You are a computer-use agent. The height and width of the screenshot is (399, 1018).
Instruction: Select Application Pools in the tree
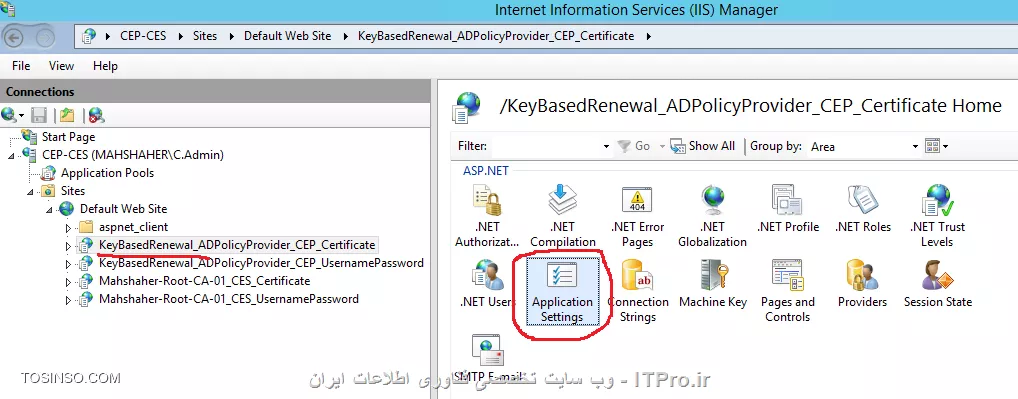click(x=107, y=173)
